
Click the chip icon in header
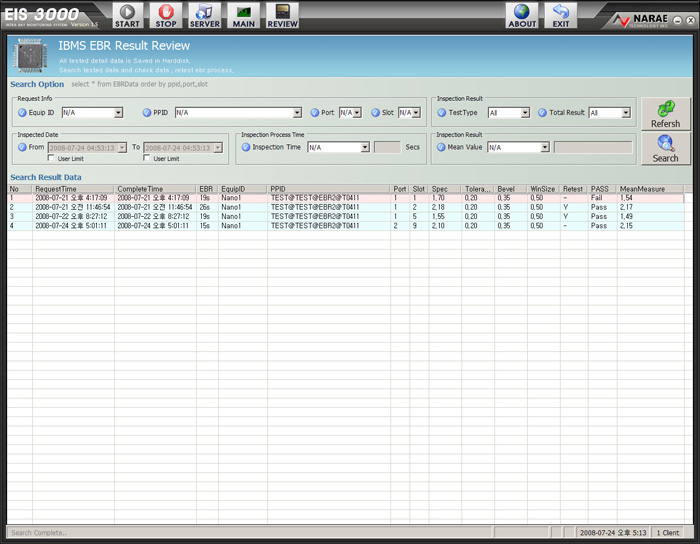(x=30, y=56)
